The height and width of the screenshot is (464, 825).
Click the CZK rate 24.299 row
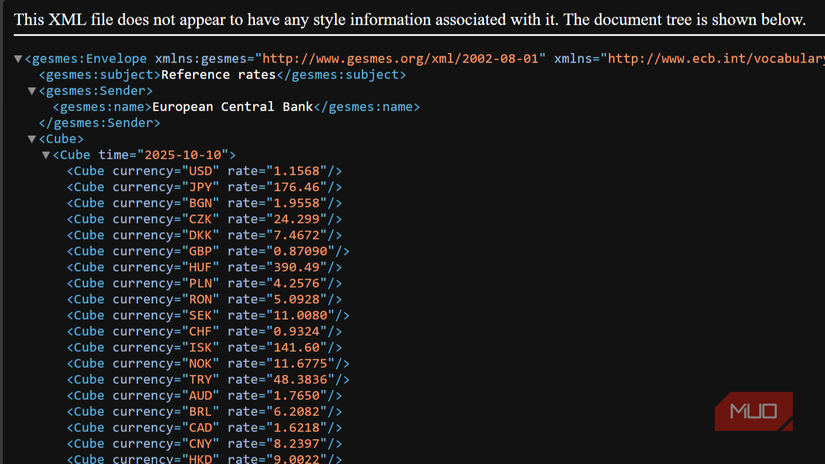[x=204, y=219]
